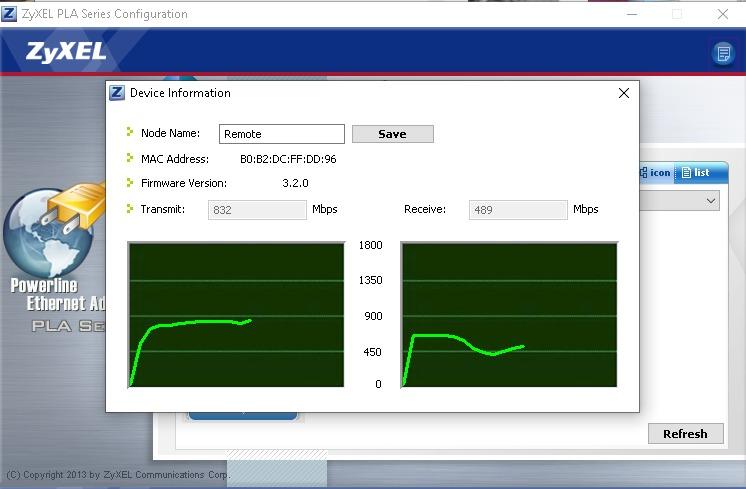
Task: Close the ZyXEL PLA Series Configuration window
Action: (723, 14)
